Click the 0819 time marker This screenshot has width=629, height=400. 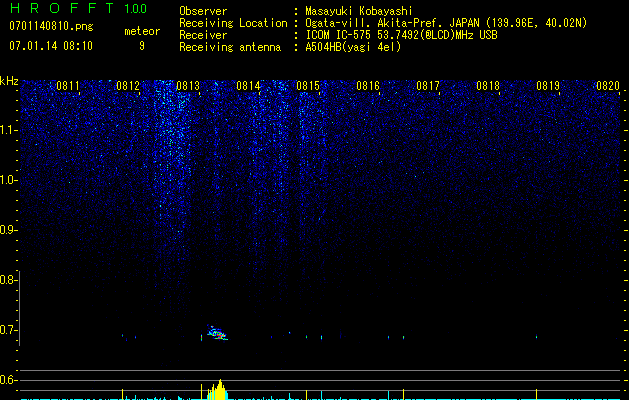548,86
